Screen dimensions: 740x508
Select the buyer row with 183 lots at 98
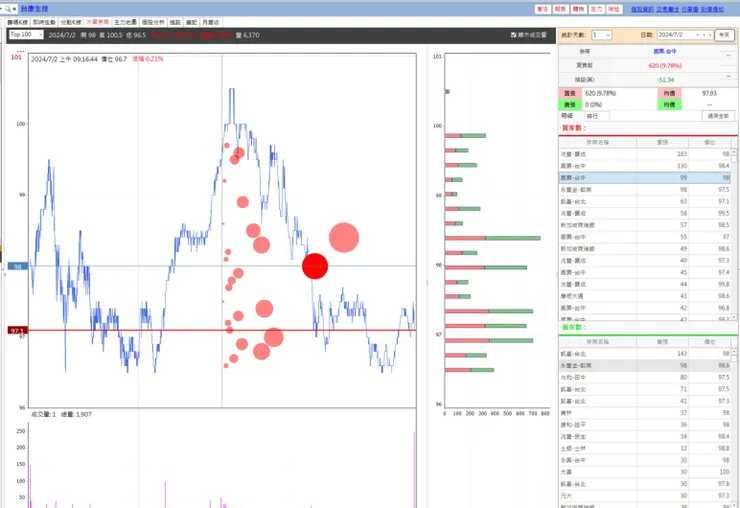point(645,154)
